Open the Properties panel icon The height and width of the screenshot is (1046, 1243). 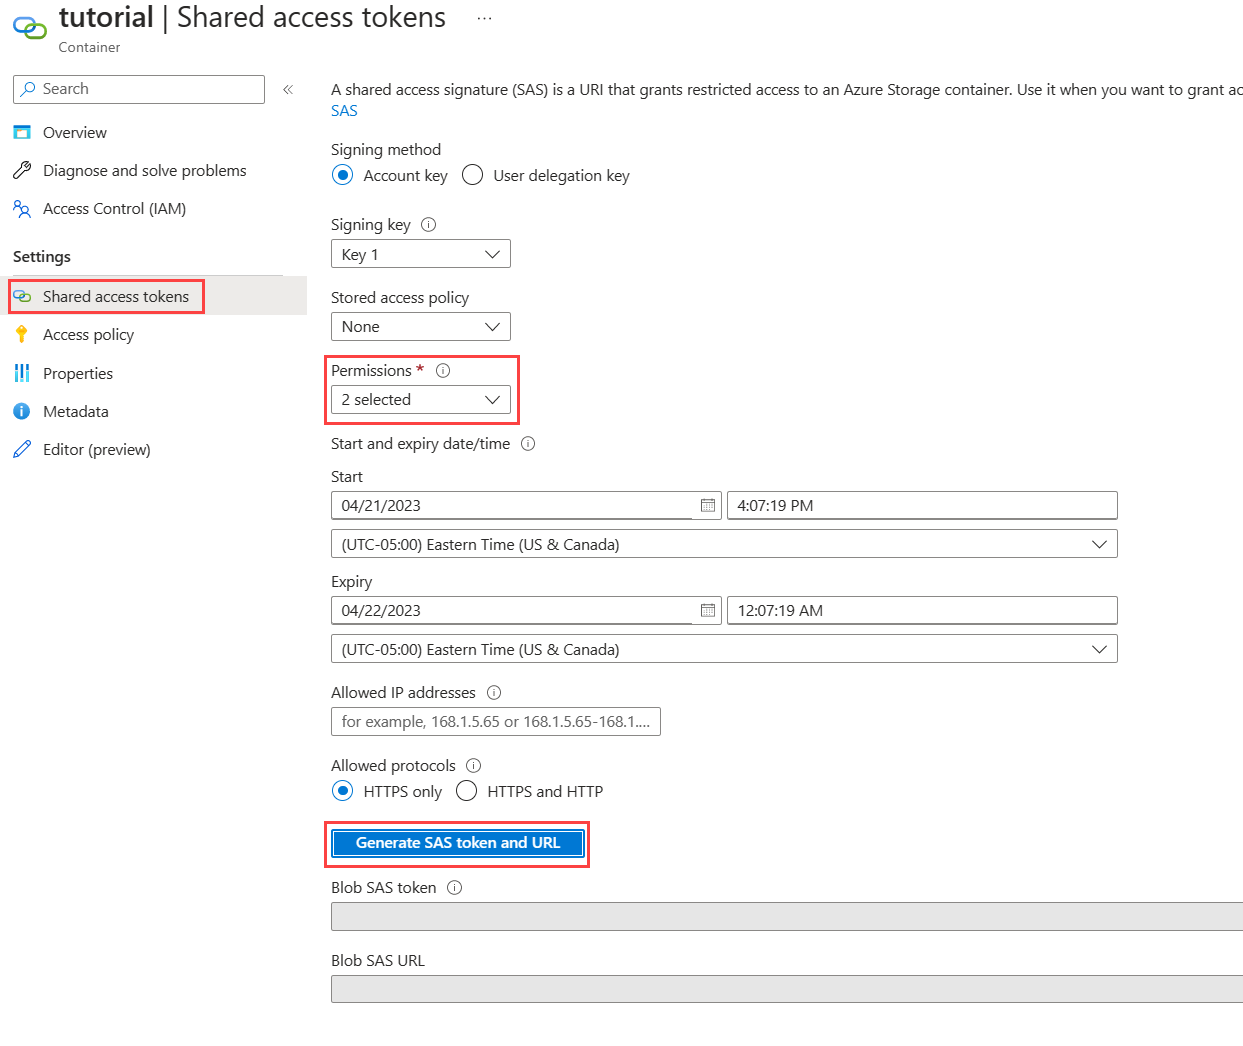tap(22, 373)
